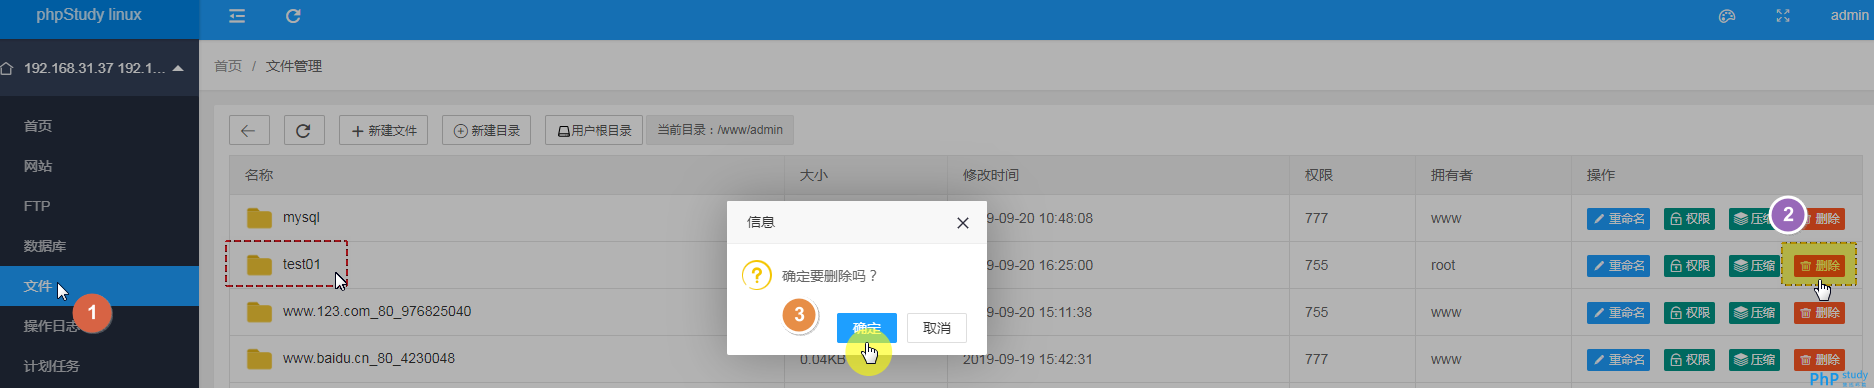Open the www.123.com_80_976825040 folder icon

pos(260,312)
